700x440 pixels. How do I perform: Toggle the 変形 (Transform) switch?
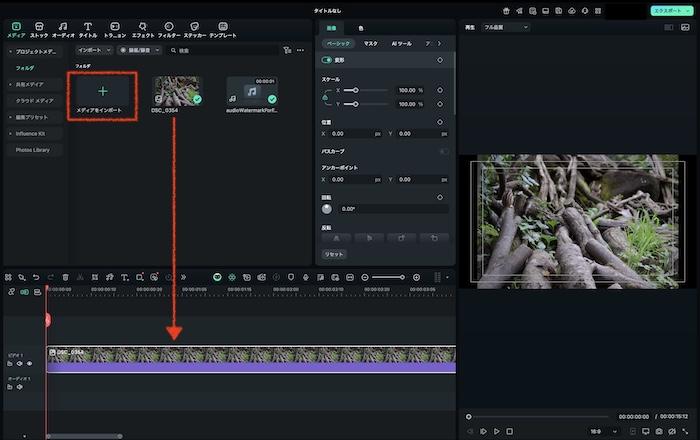click(x=327, y=60)
